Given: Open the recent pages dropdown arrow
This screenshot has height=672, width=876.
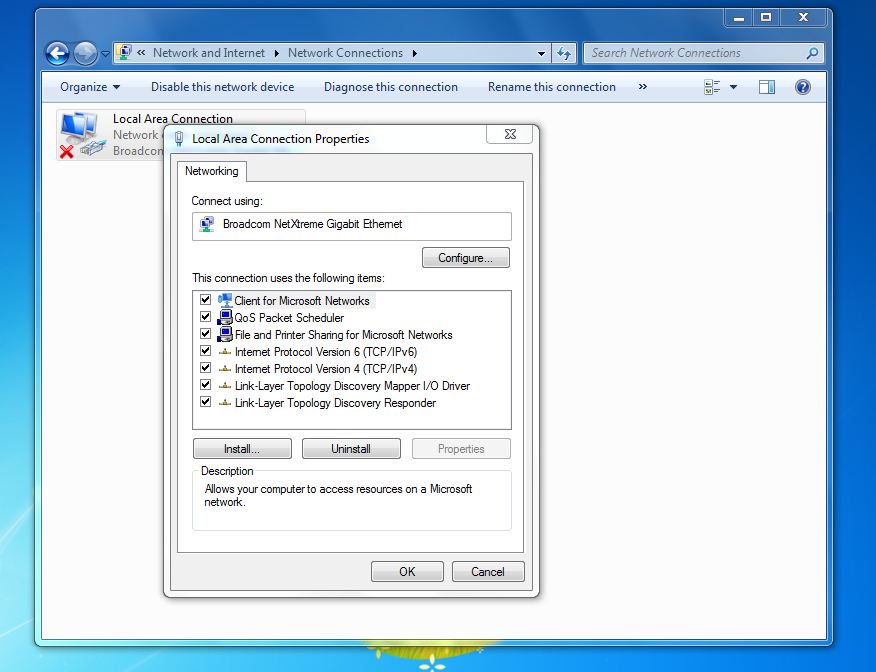Looking at the screenshot, I should click(105, 54).
